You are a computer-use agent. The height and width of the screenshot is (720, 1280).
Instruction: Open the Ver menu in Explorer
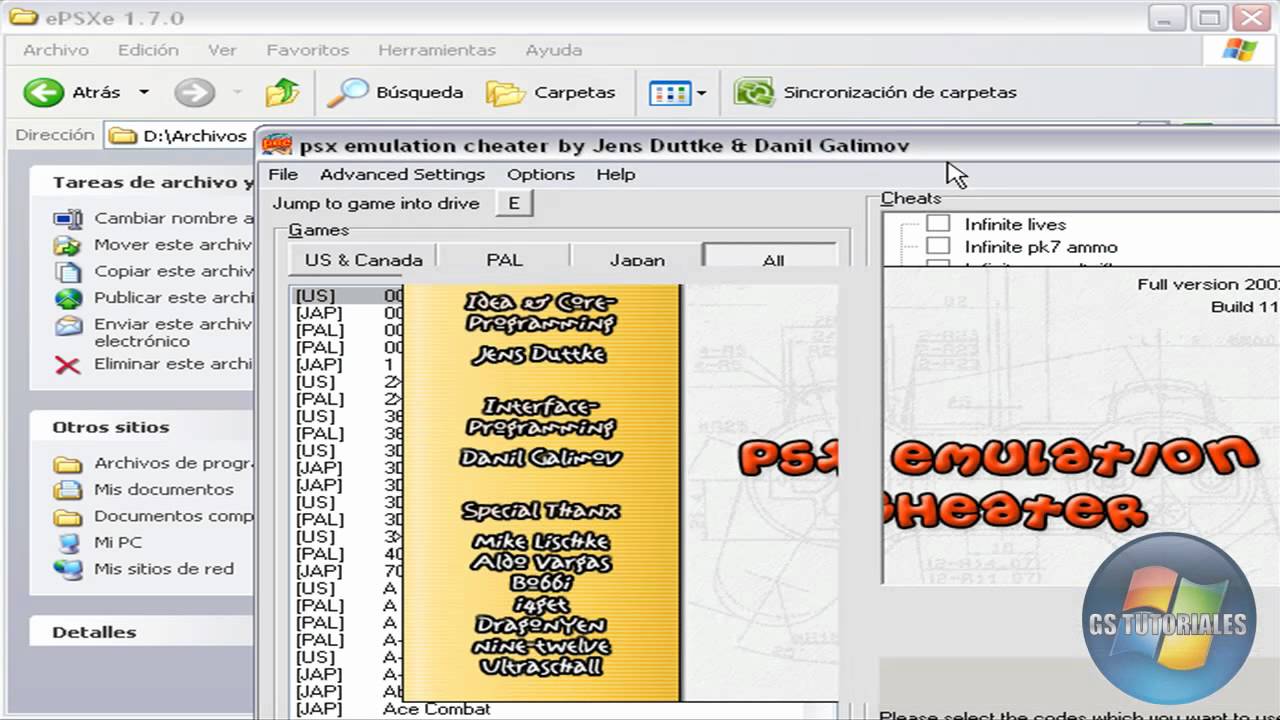222,50
